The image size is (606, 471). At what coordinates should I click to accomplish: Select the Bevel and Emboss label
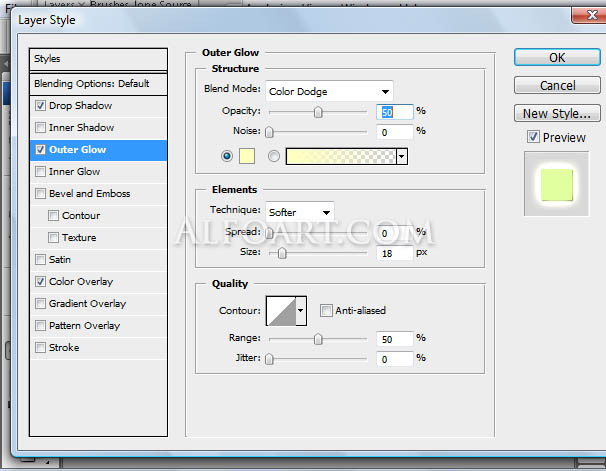click(x=90, y=194)
